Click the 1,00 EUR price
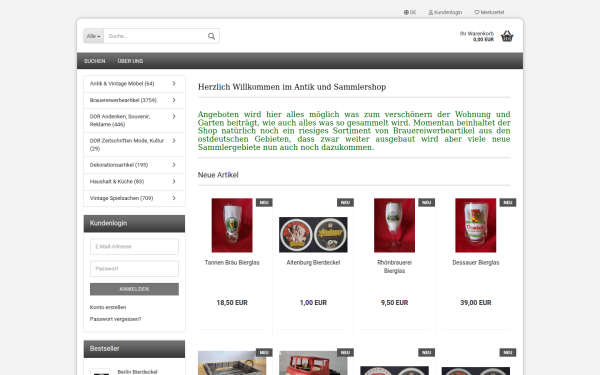 [313, 303]
